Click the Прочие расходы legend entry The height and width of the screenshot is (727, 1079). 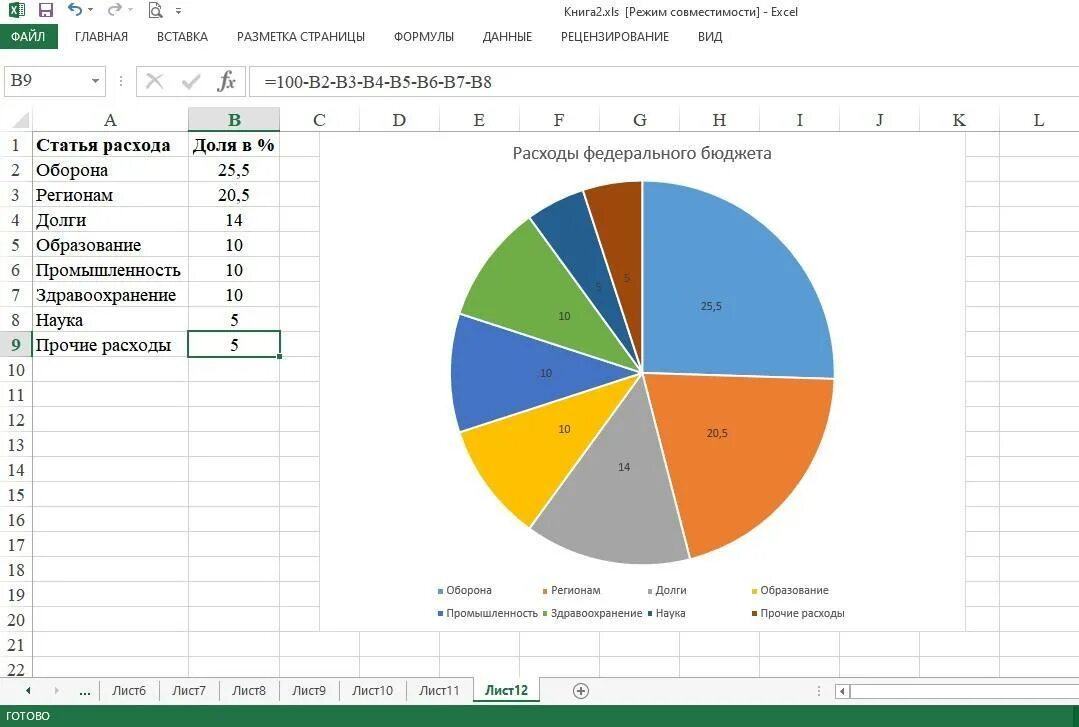[798, 613]
